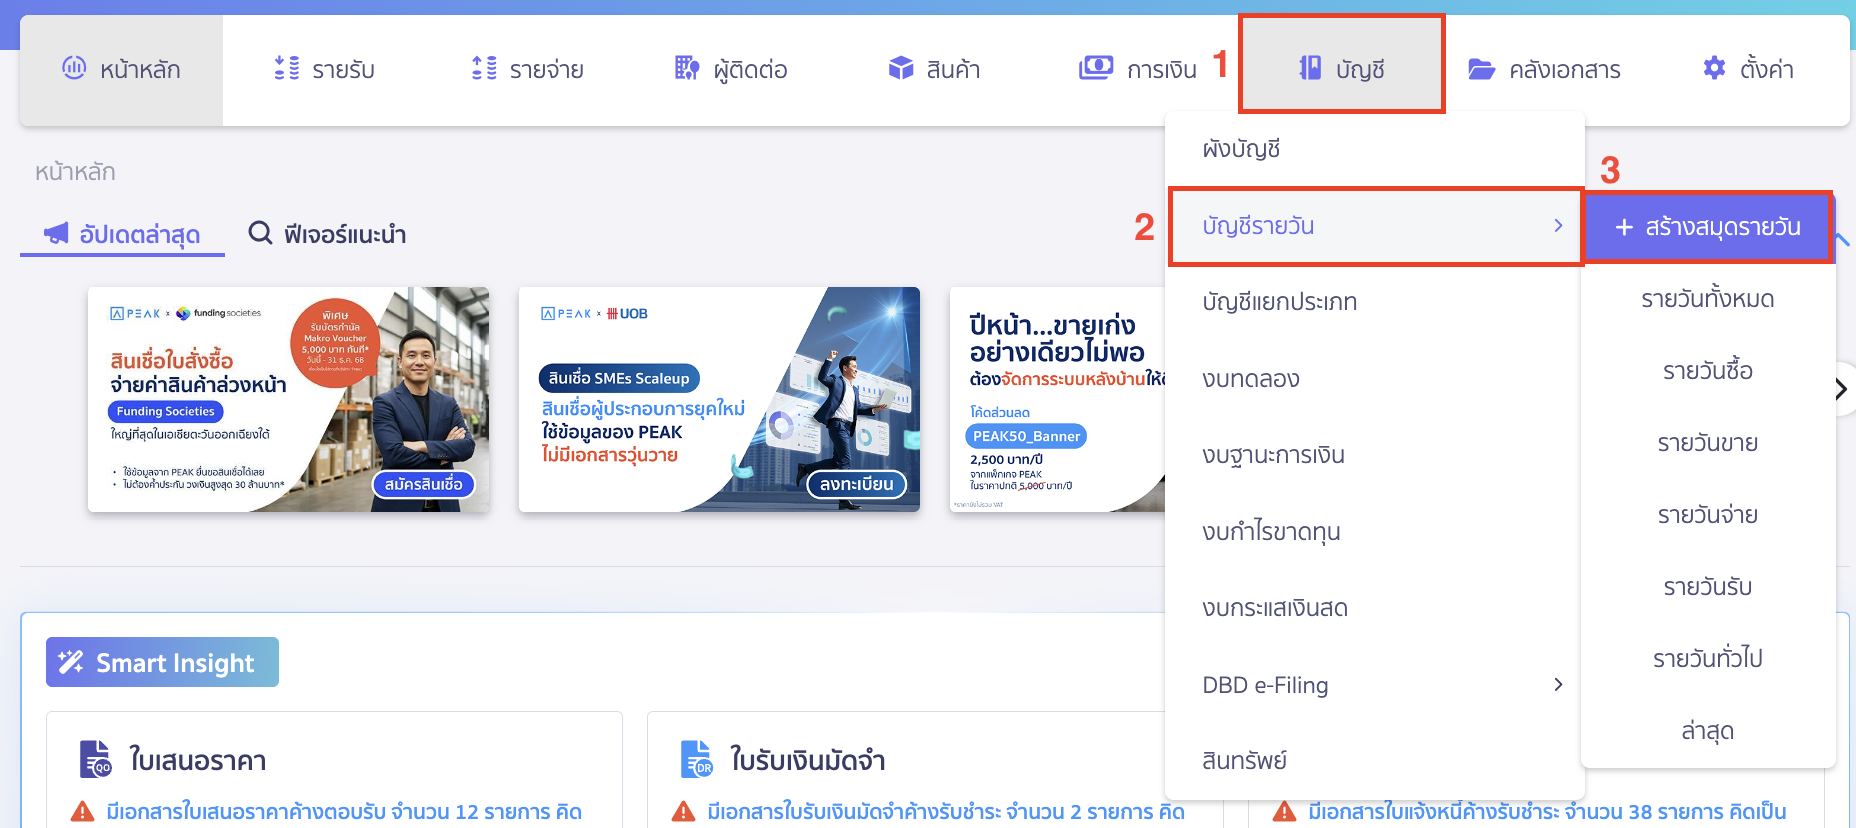Viewport: 1856px width, 828px height.
Task: Switch to the ฟีเจอร์แนะนำ tab
Action: point(327,234)
